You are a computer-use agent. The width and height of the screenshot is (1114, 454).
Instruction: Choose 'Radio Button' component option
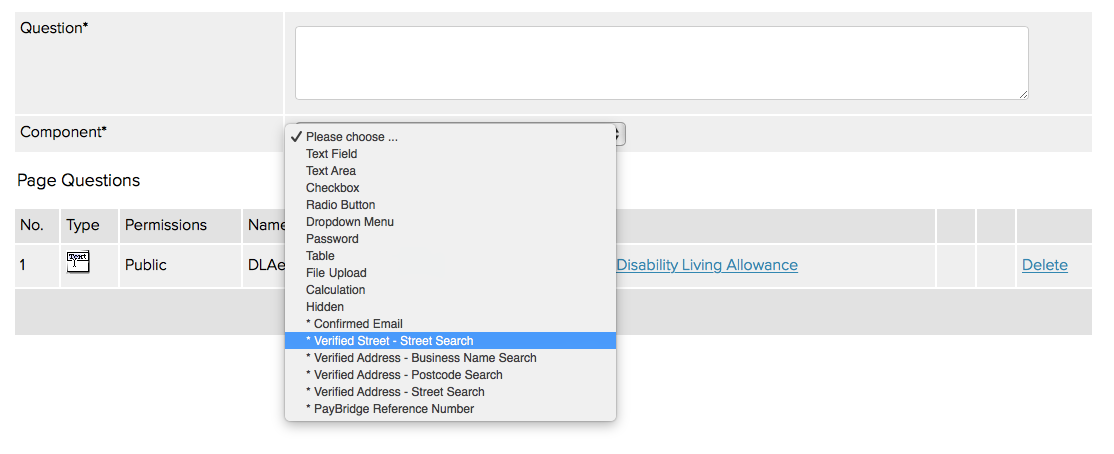(x=340, y=205)
